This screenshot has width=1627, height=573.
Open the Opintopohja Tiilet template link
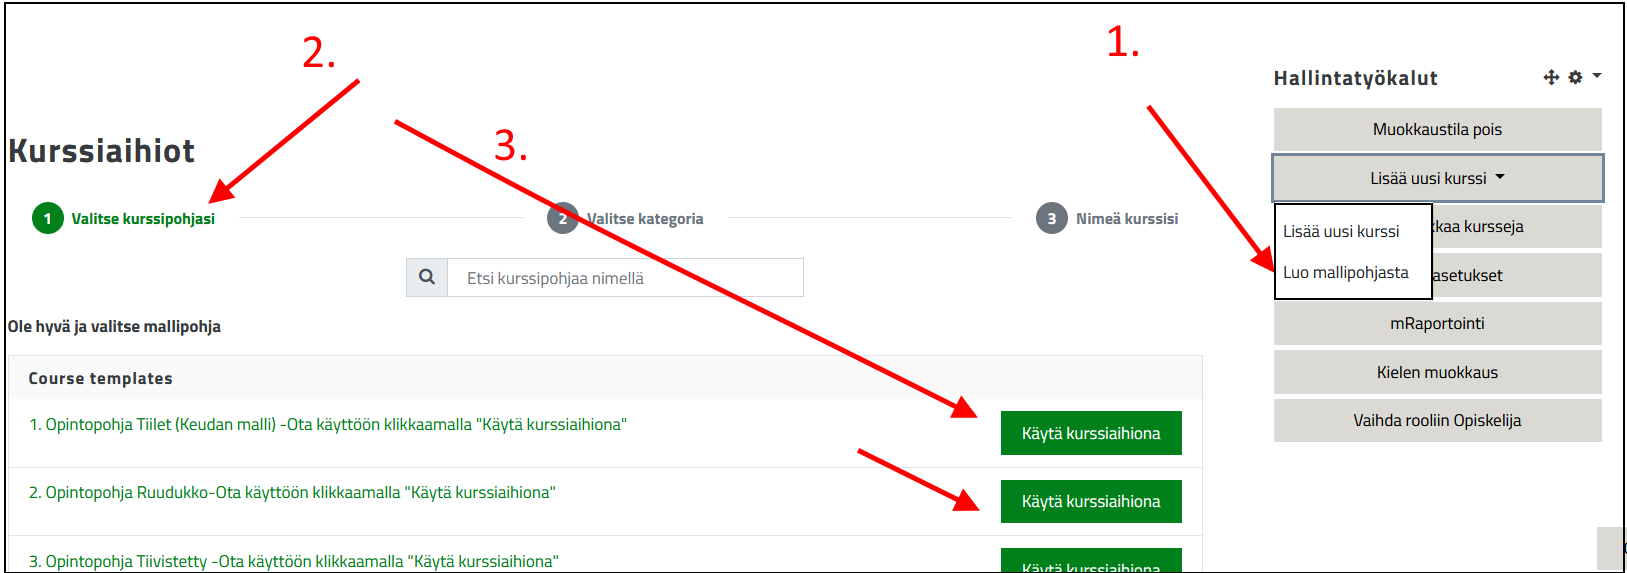point(328,424)
